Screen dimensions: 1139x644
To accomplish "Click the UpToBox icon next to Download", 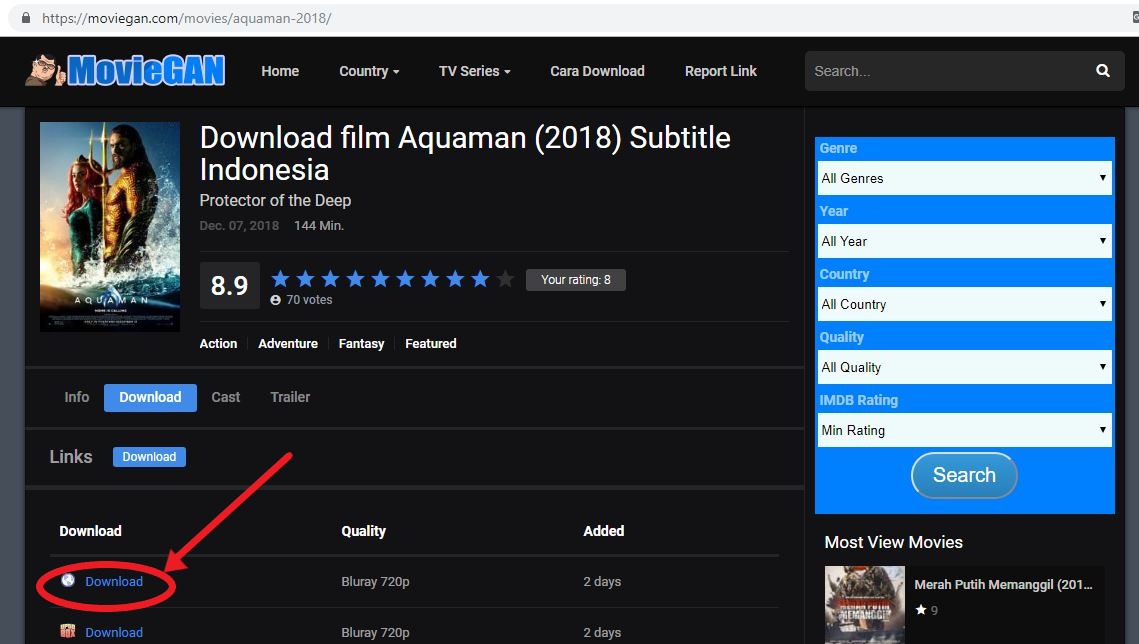I will tap(66, 632).
